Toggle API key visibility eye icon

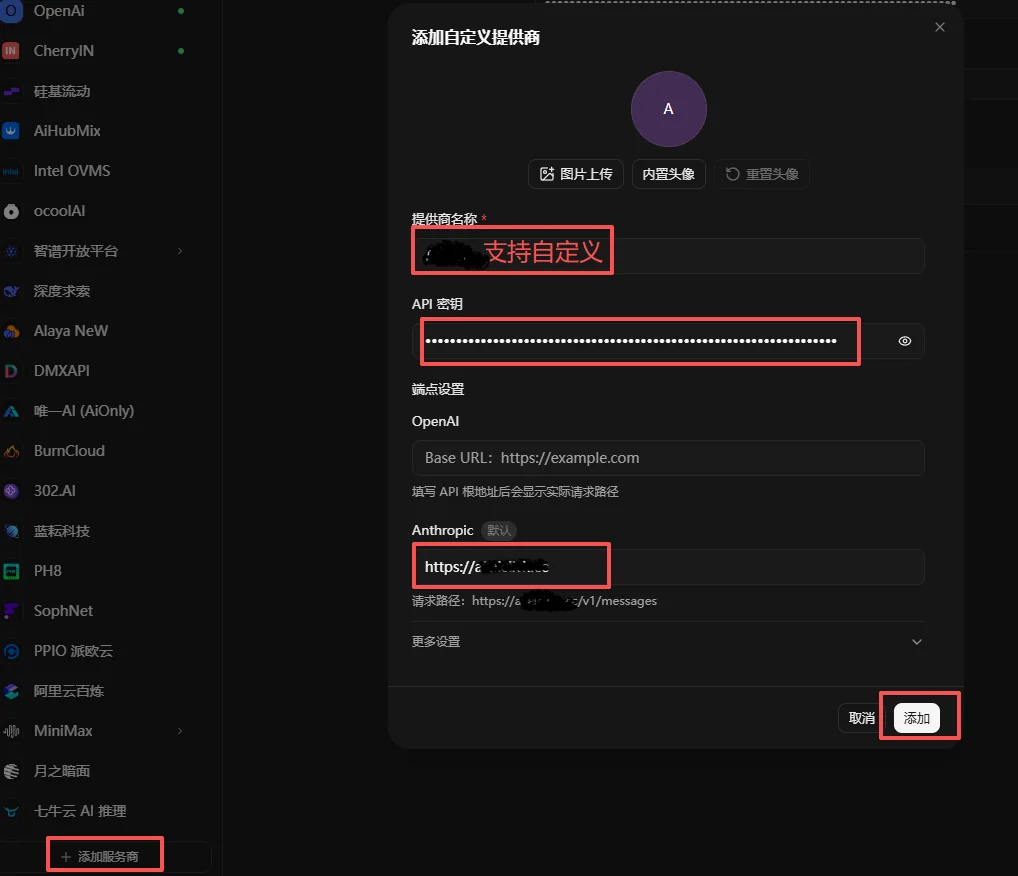click(904, 341)
